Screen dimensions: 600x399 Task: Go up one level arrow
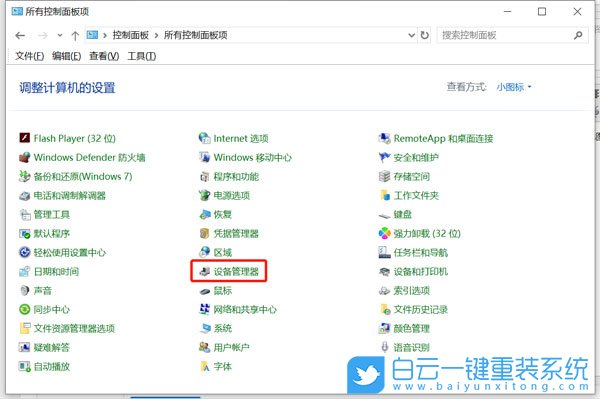tap(75, 36)
